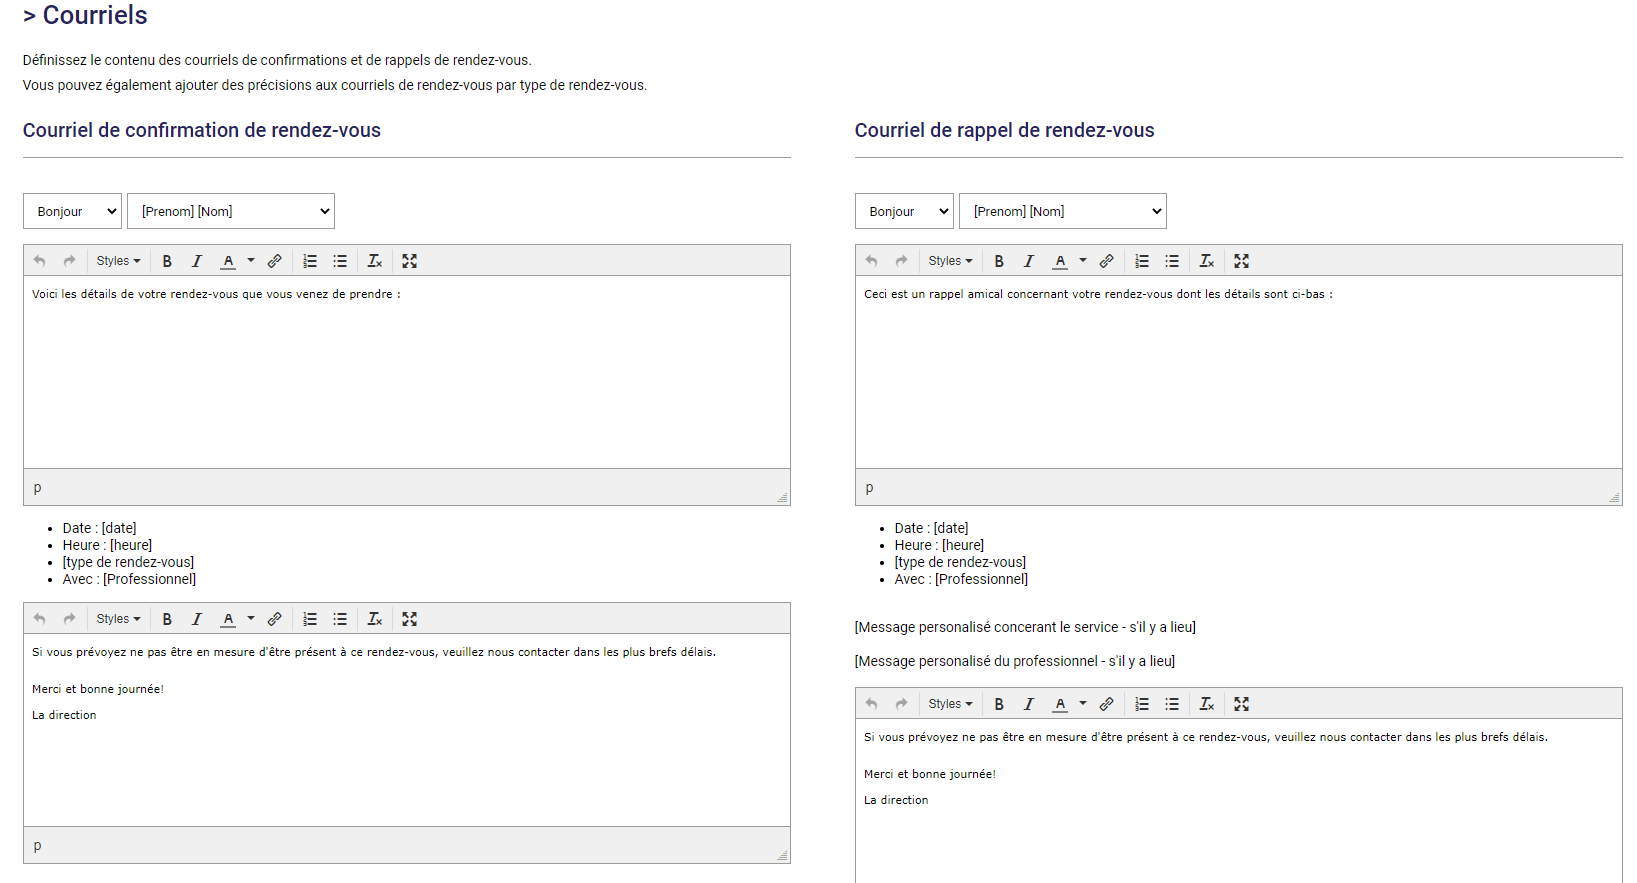Apply italic in reminder email's top editor
The height and width of the screenshot is (883, 1637).
tap(1028, 261)
